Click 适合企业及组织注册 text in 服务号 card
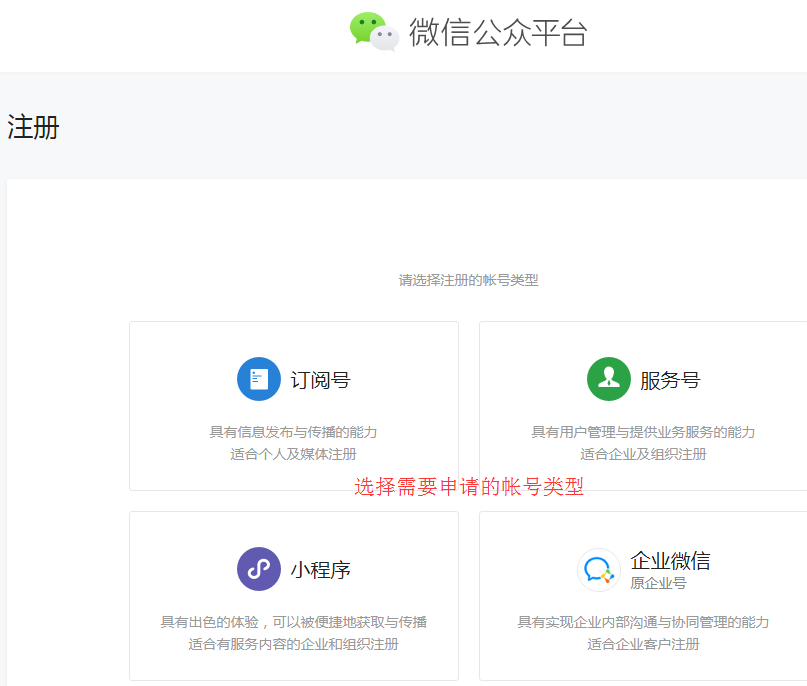Screen dimensions: 807x686 [x=643, y=454]
